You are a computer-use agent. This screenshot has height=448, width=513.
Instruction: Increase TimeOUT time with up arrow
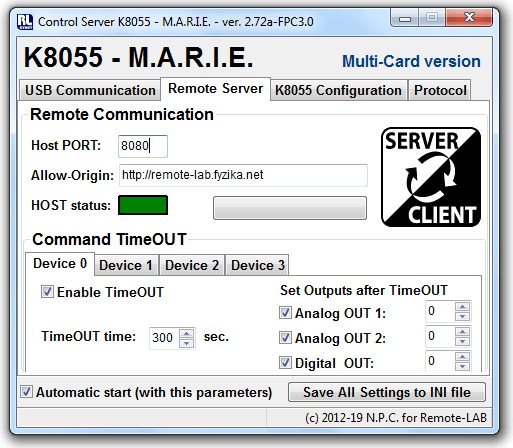pyautogui.click(x=187, y=333)
